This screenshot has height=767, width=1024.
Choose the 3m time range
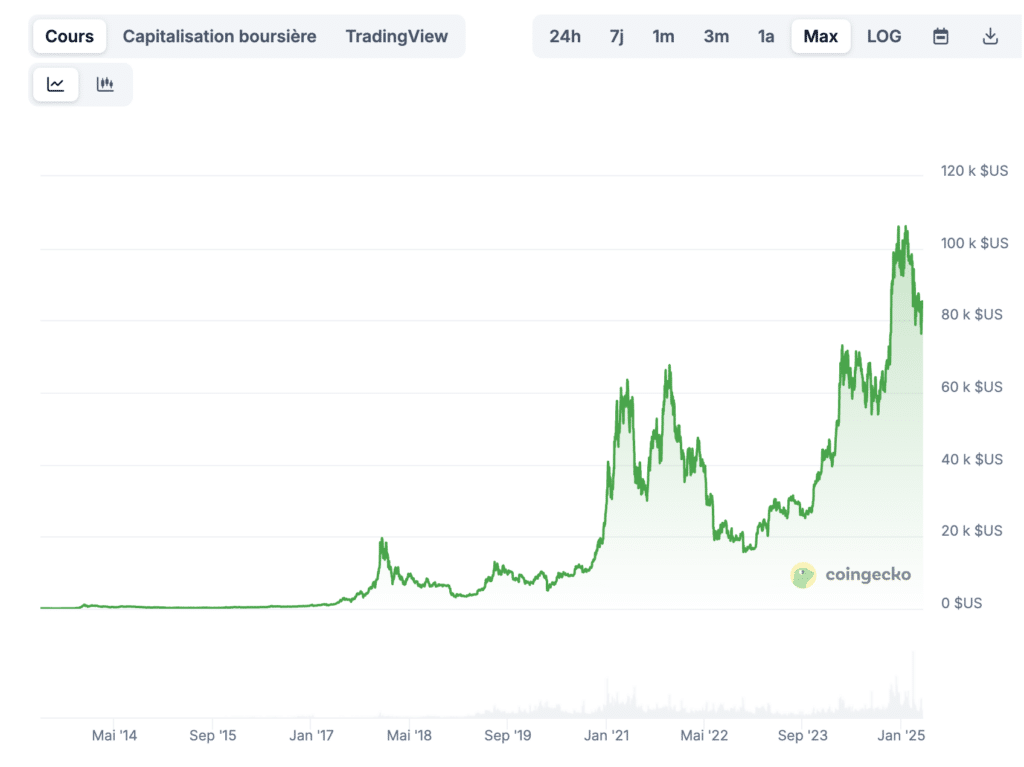(x=716, y=37)
